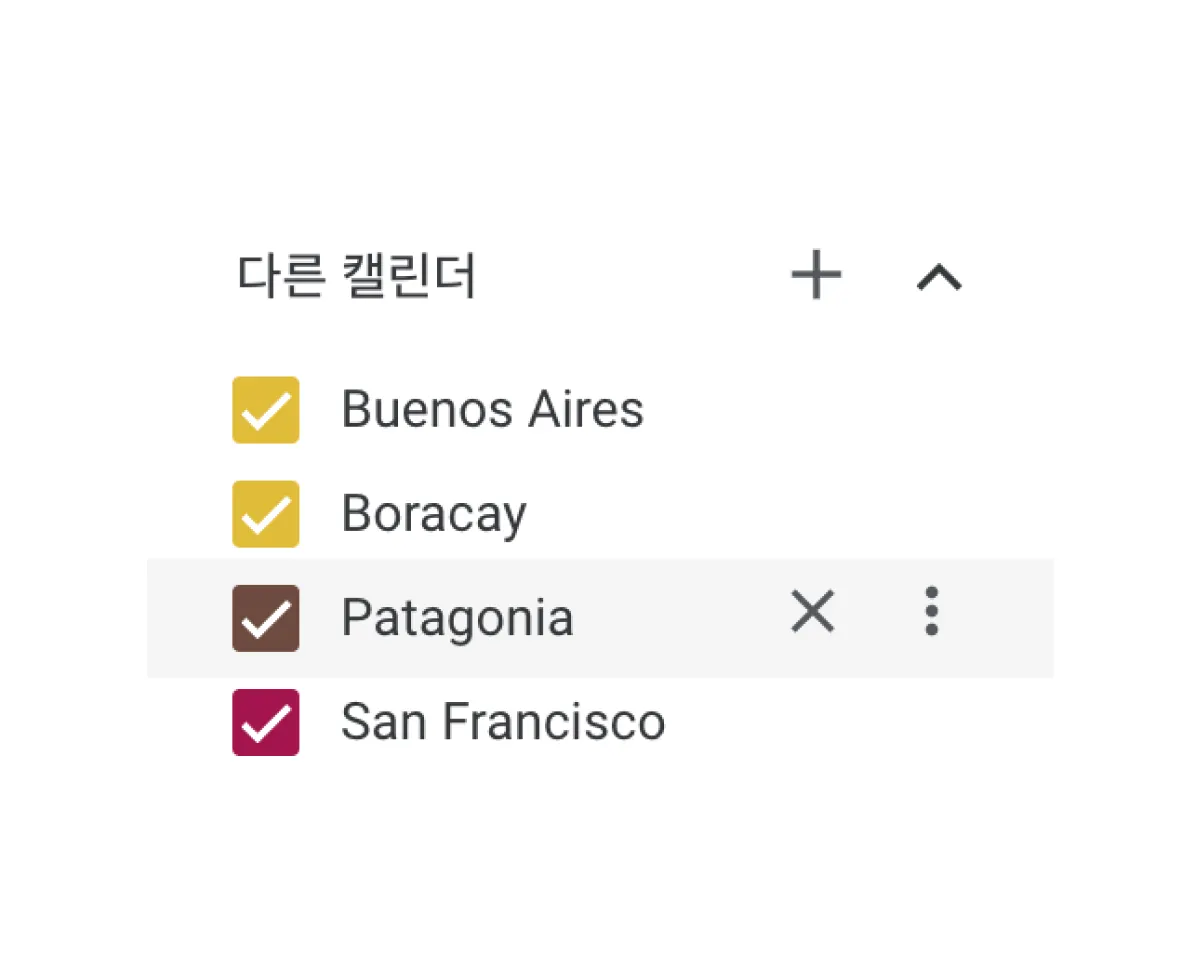
Task: Toggle the Patagonia calendar checkbox
Action: pos(266,618)
